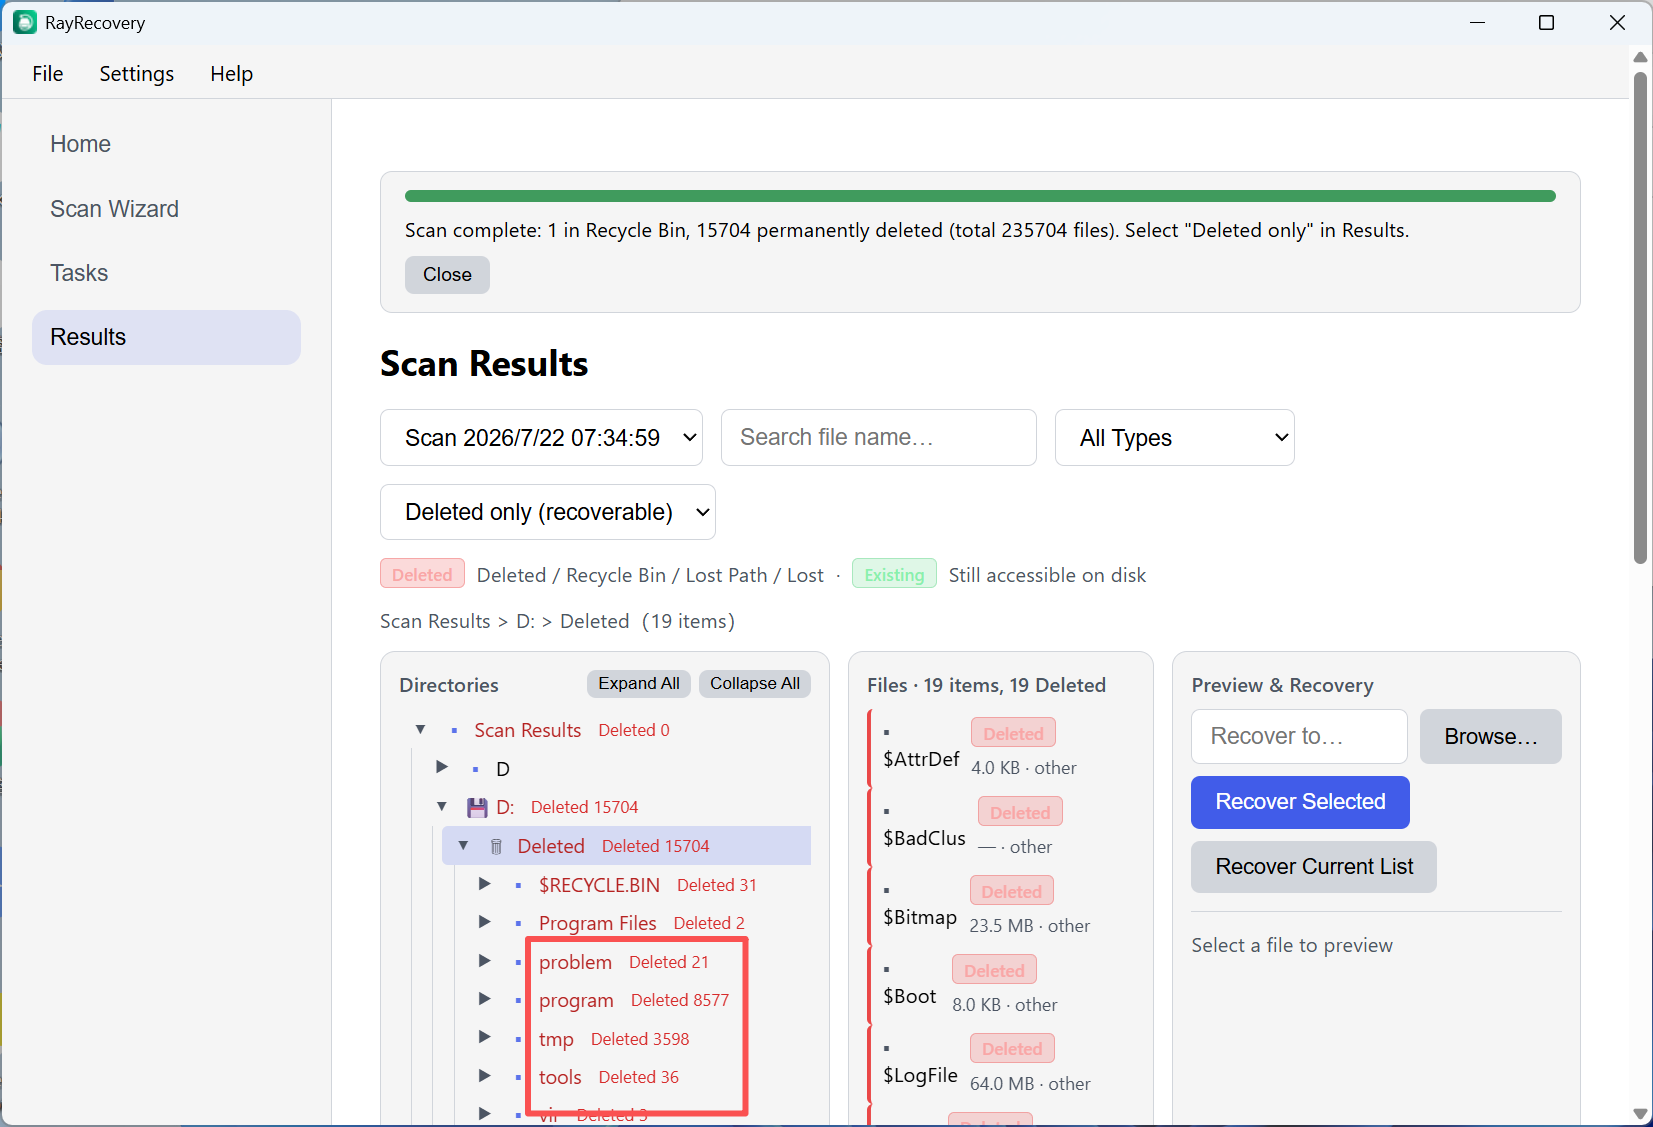
Task: Click the bullet icon beside Program Files
Action: tap(518, 923)
